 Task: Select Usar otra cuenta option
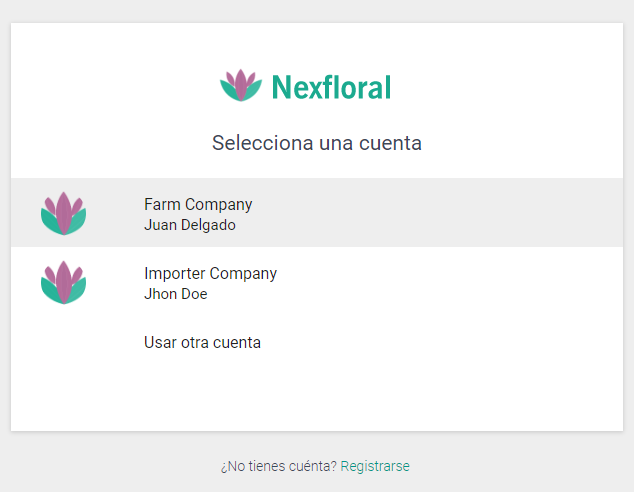click(203, 342)
